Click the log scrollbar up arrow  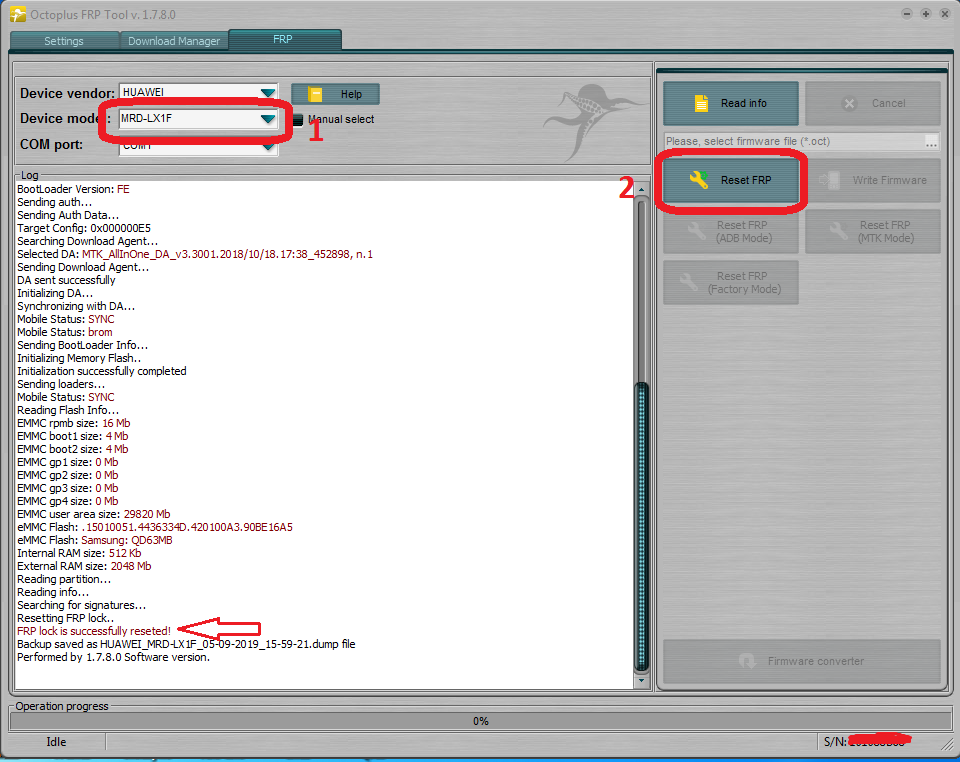tap(641, 189)
